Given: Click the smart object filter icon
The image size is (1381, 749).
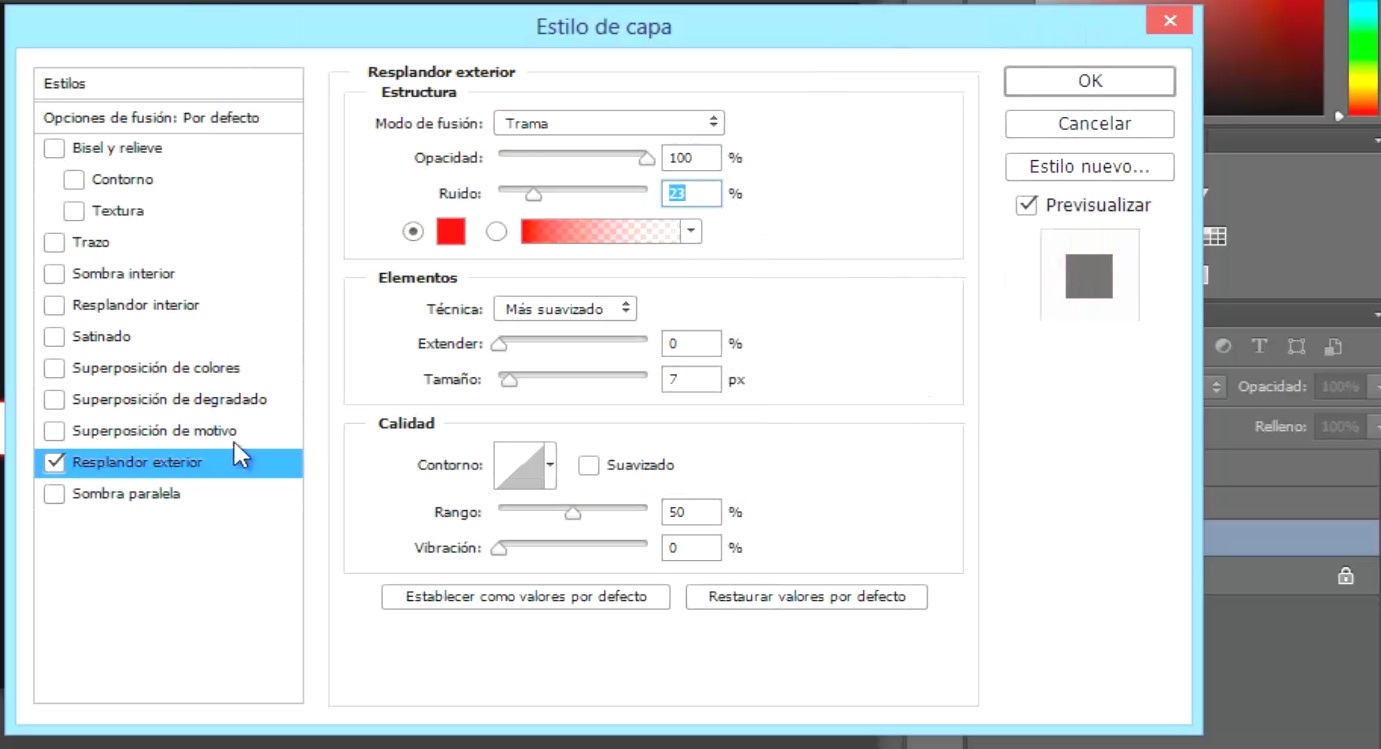Looking at the screenshot, I should click(x=1333, y=346).
